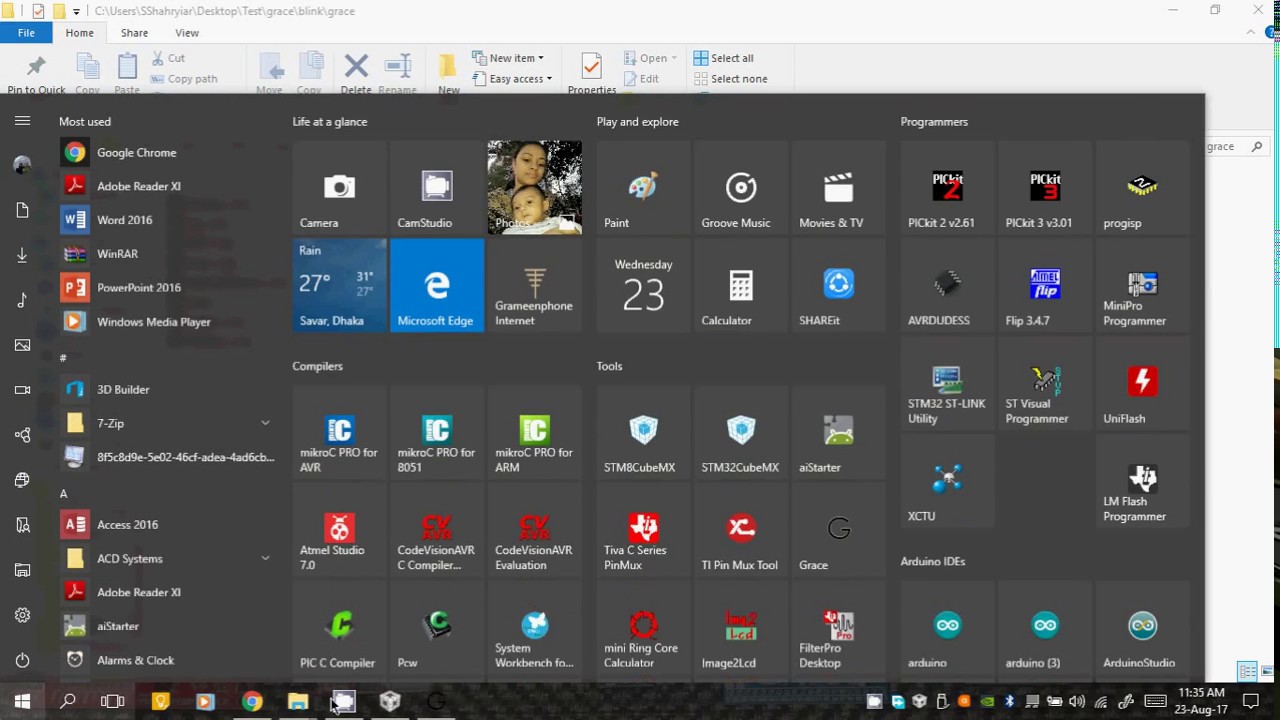Open the Photos live tile
This screenshot has width=1280, height=720.
tap(535, 187)
